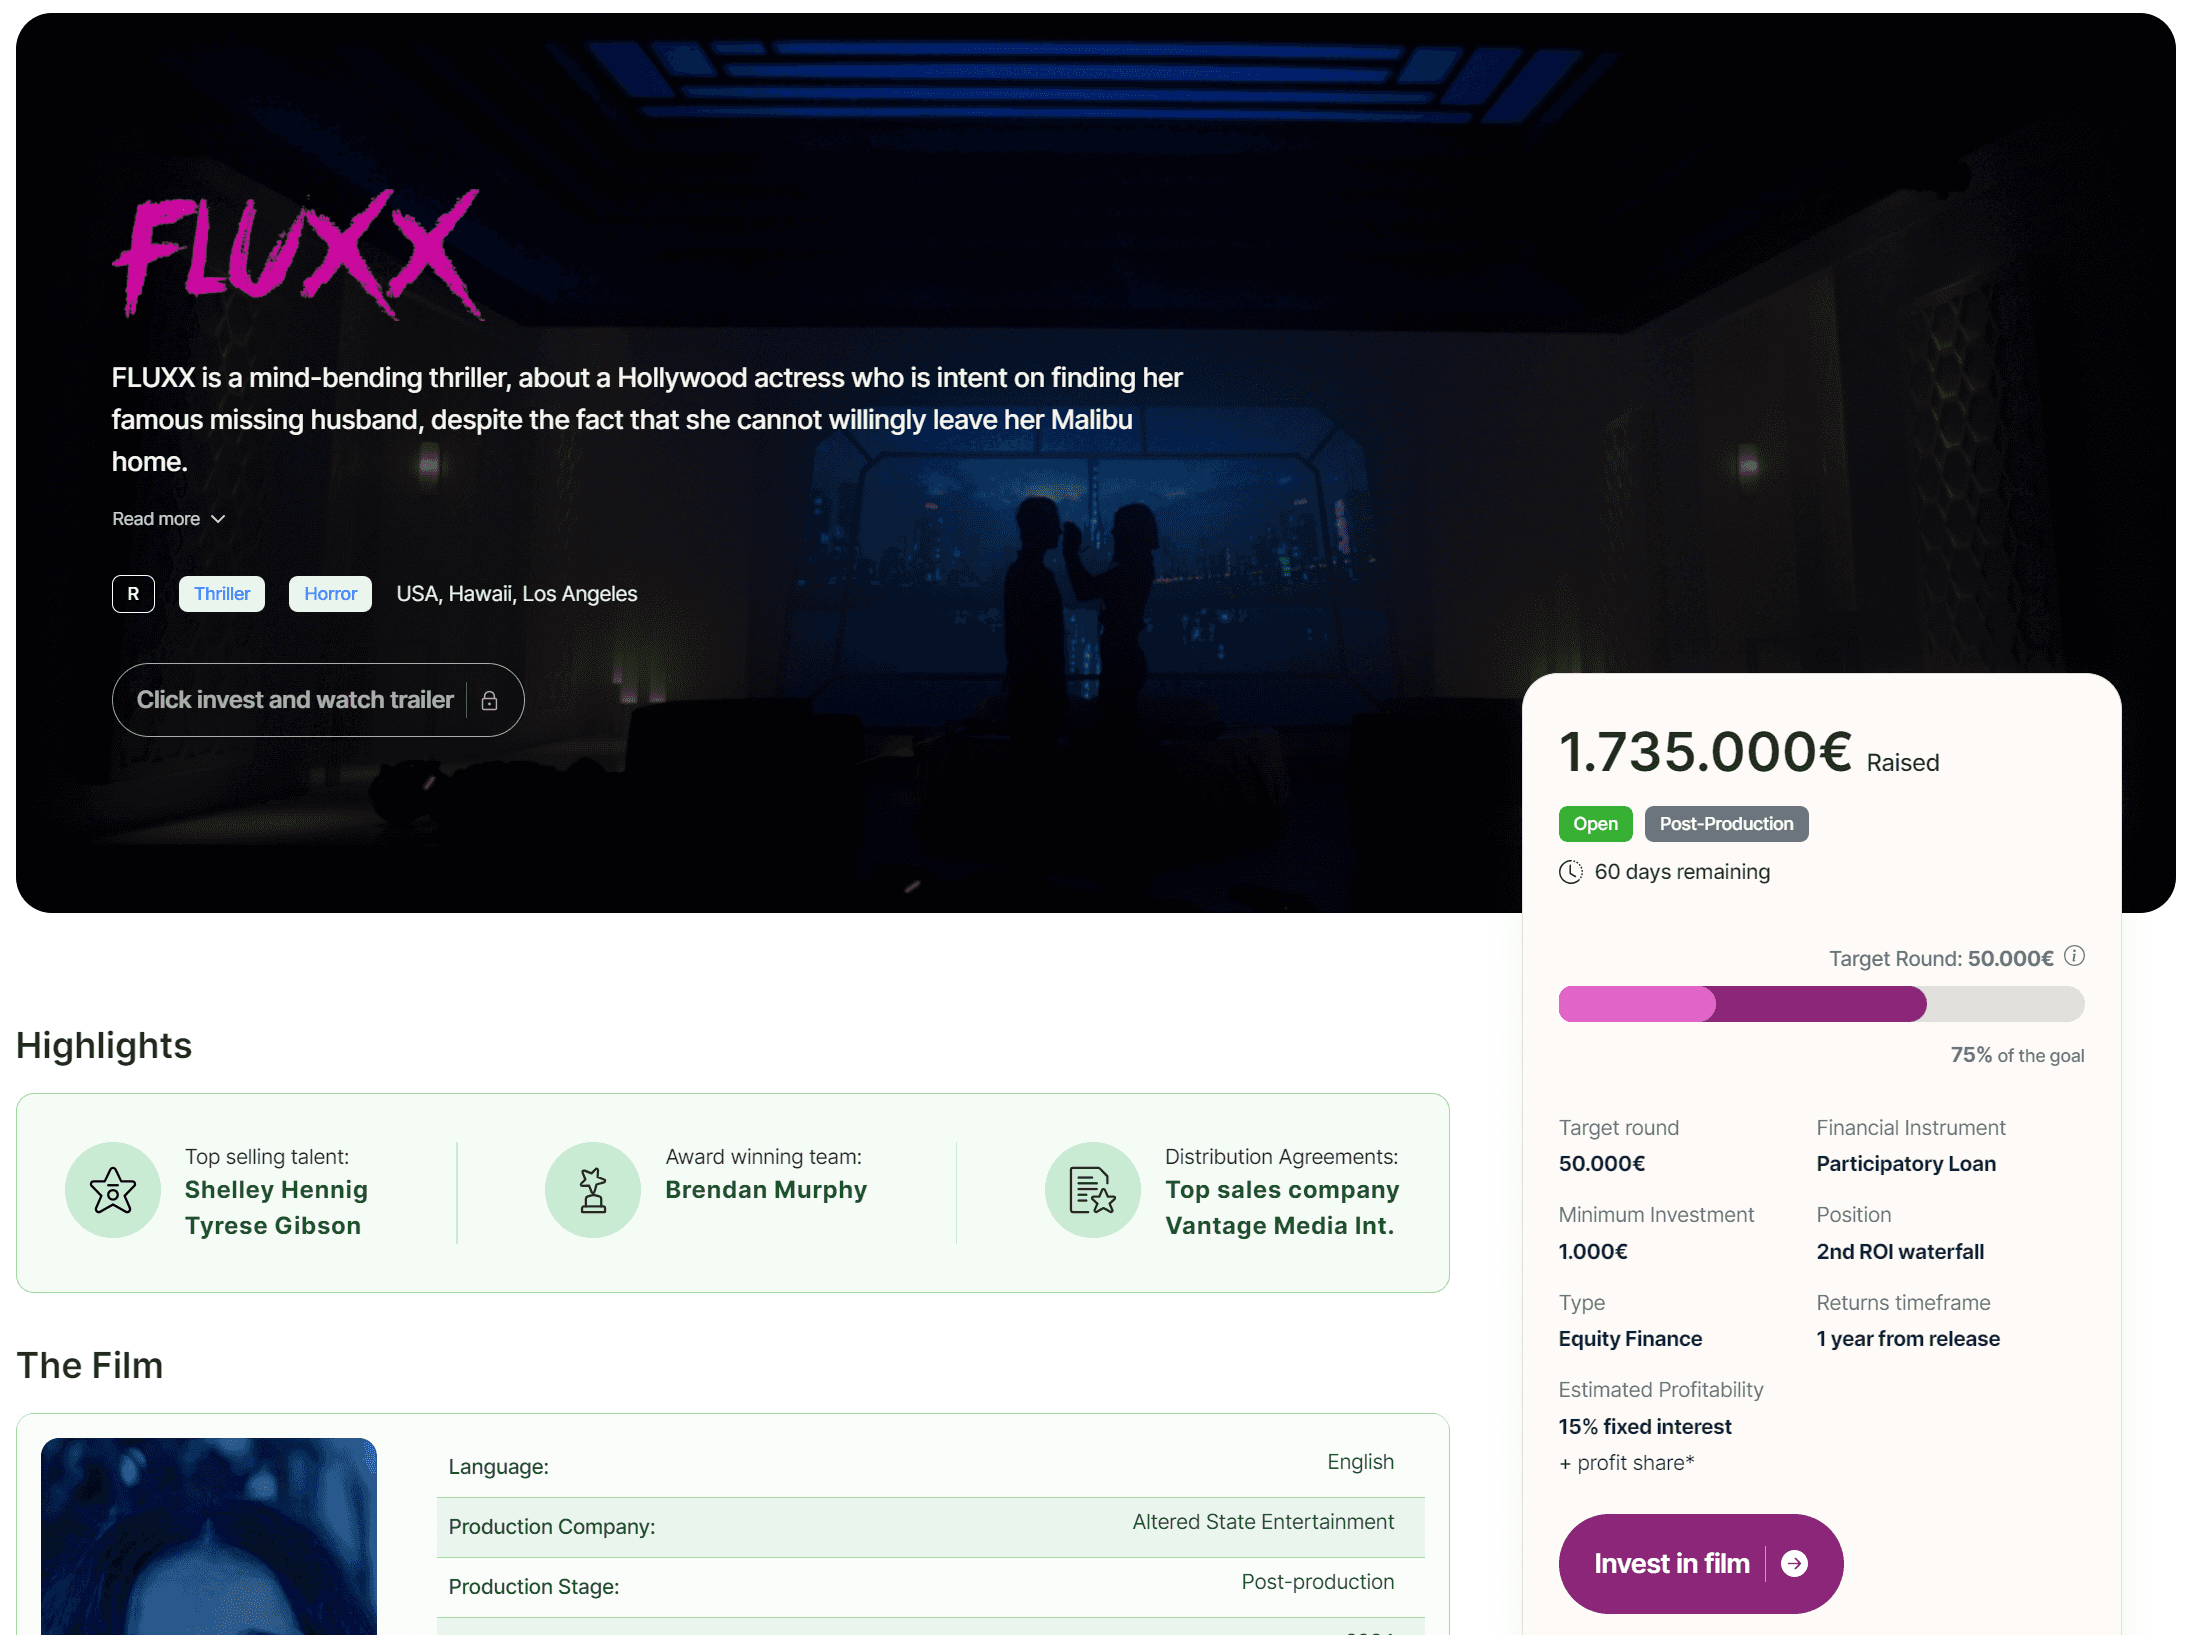Click the funding progress bar
2196x1635 pixels.
(x=1821, y=1004)
